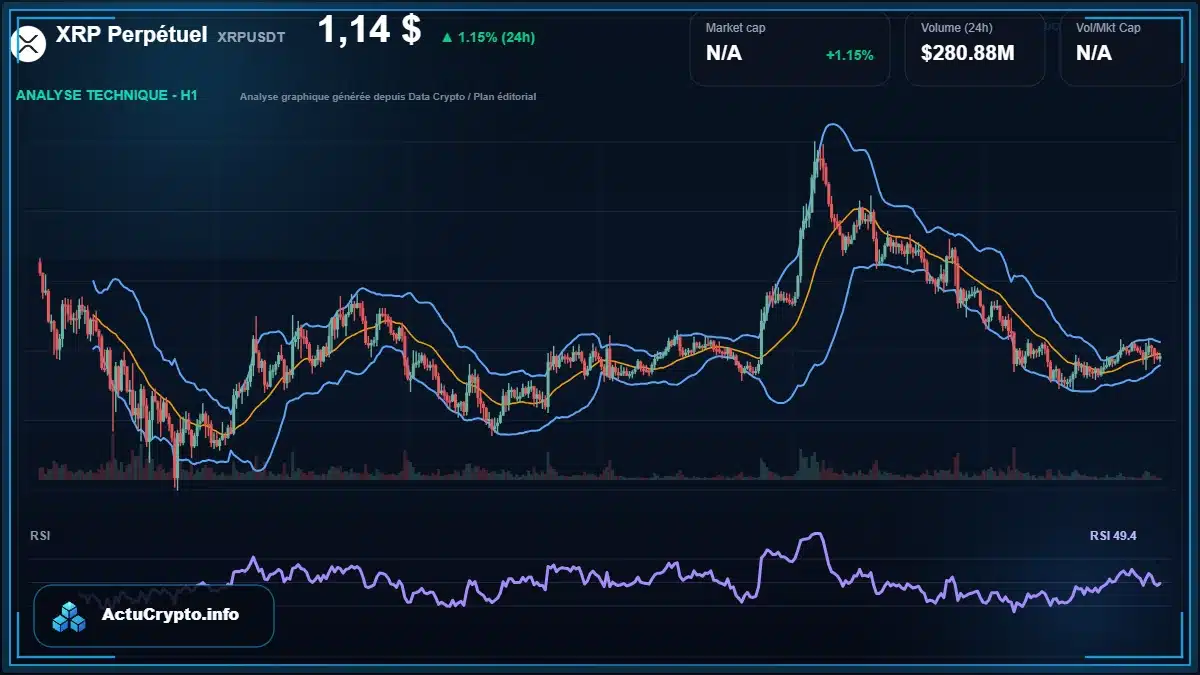This screenshot has height=675, width=1200.
Task: Click the RSI label left of indicator
Action: tap(40, 536)
